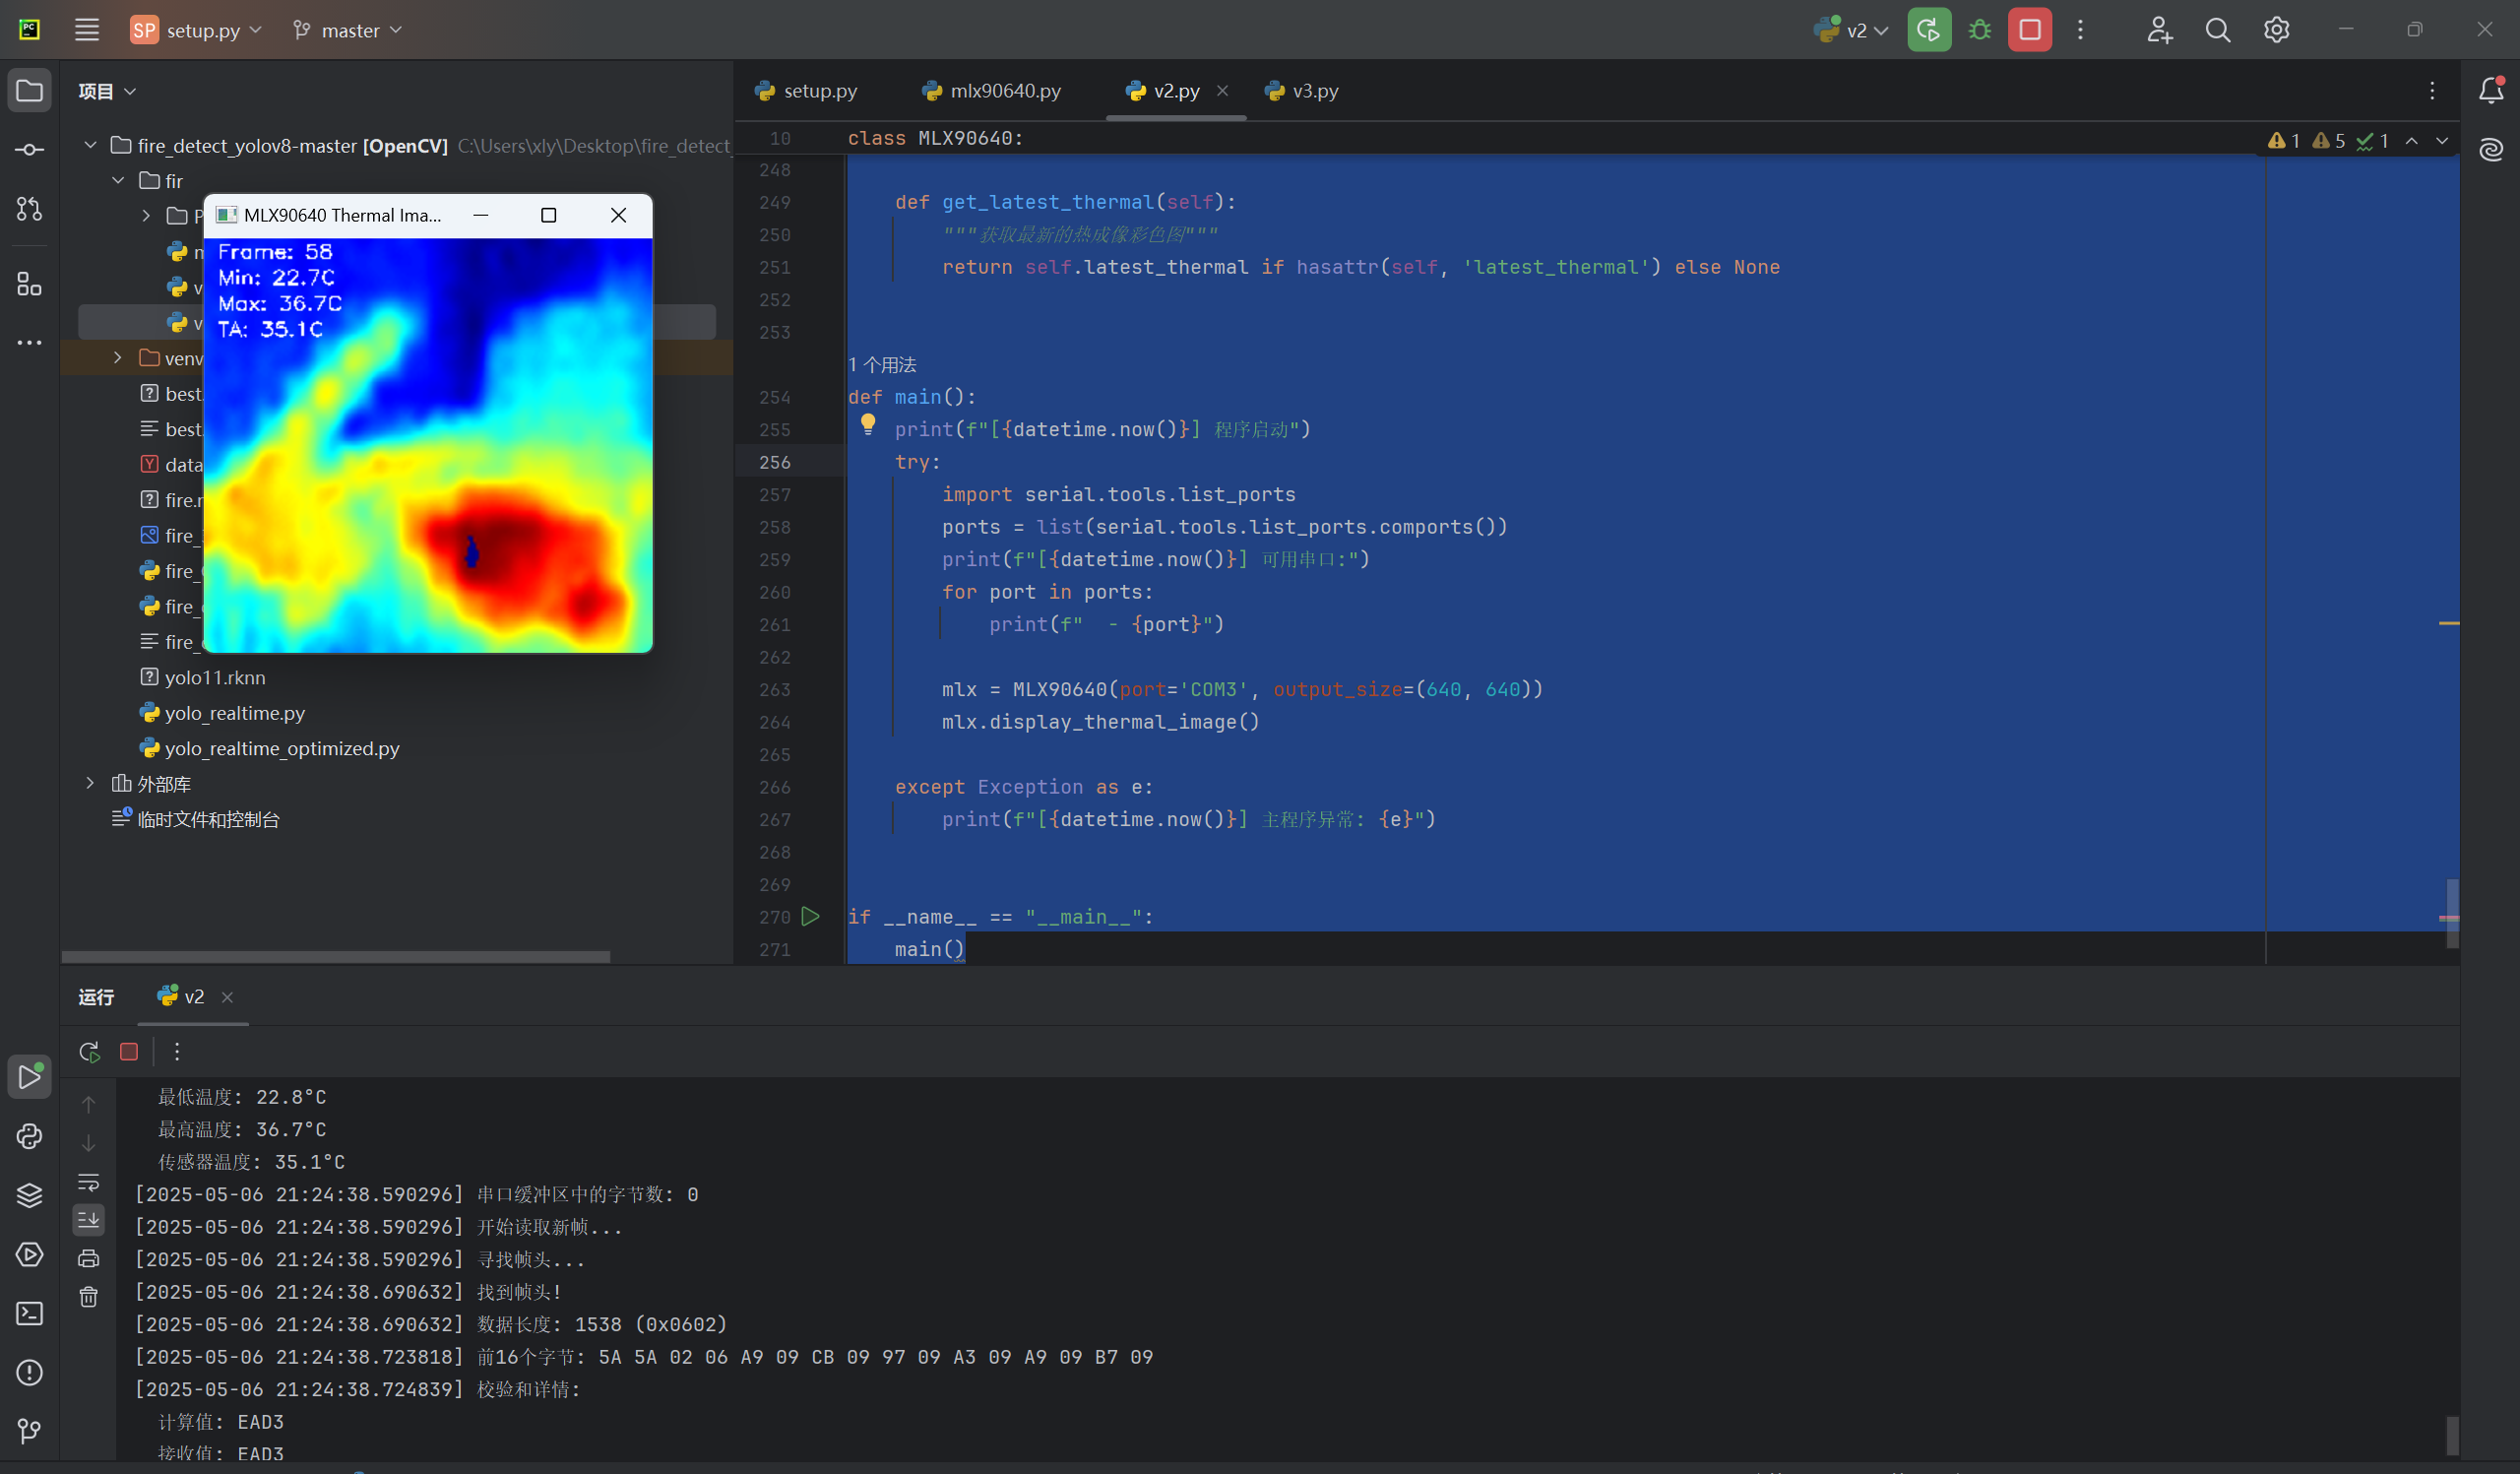
Task: Open the notifications bell icon
Action: coord(2490,91)
